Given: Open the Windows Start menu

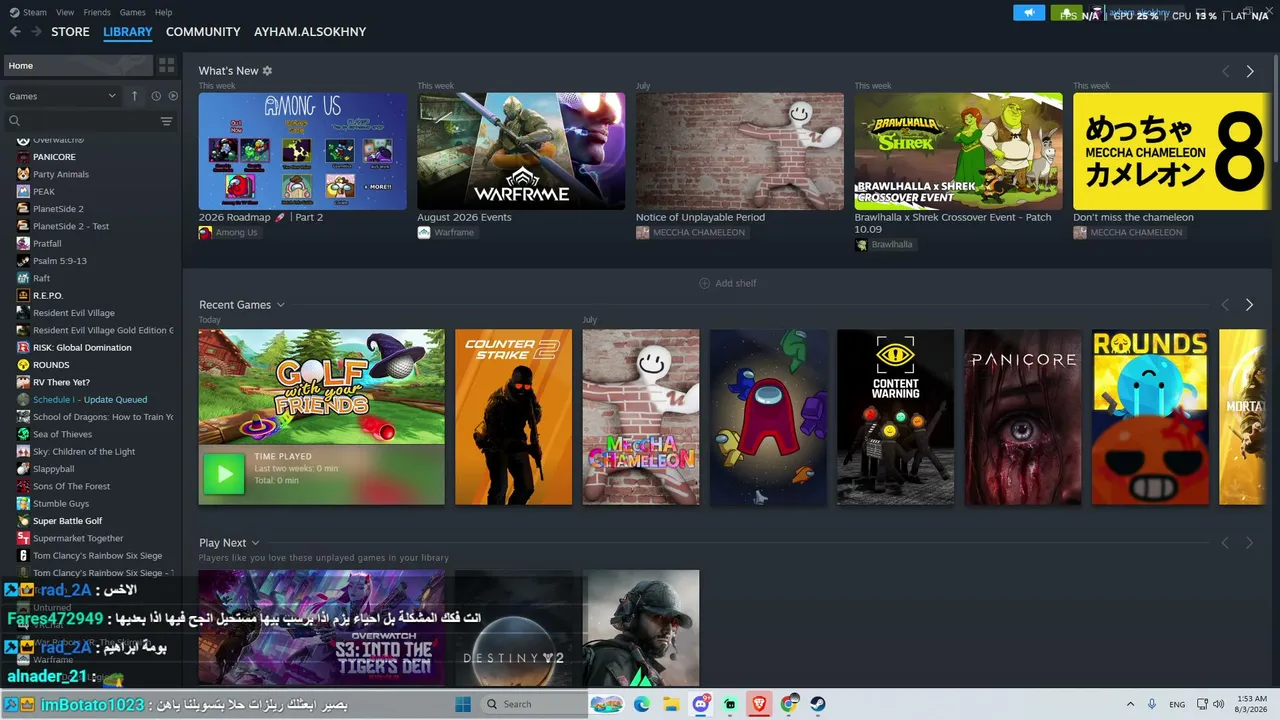Looking at the screenshot, I should click(463, 704).
